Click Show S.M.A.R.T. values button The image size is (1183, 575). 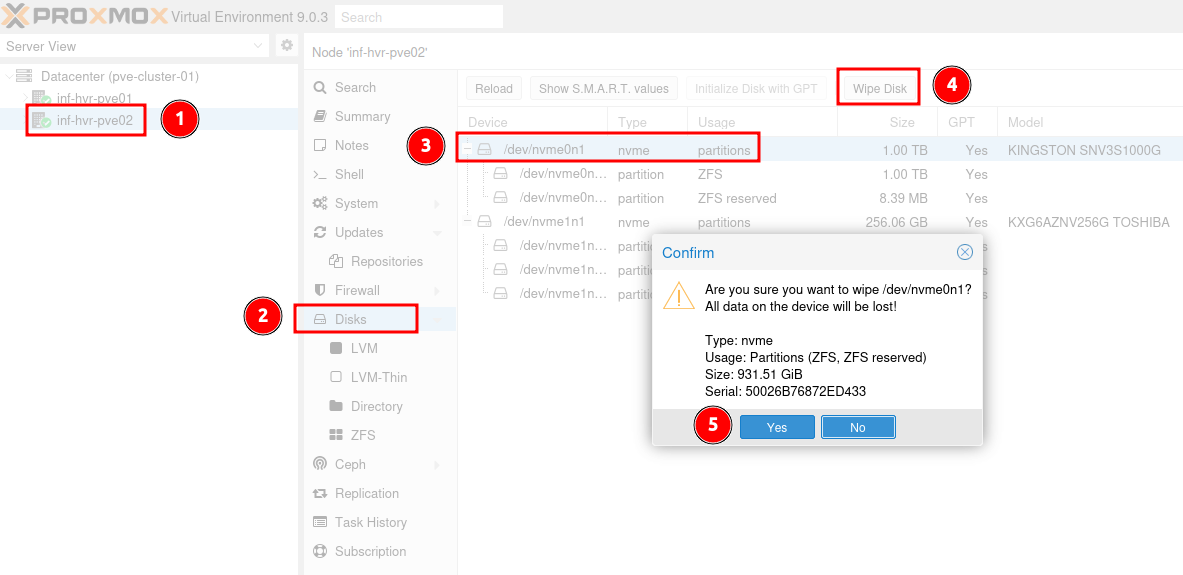pyautogui.click(x=604, y=89)
